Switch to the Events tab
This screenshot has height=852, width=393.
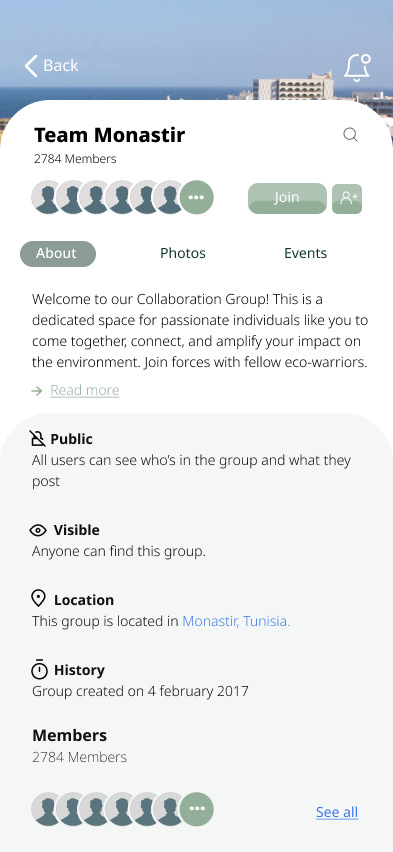pos(305,253)
